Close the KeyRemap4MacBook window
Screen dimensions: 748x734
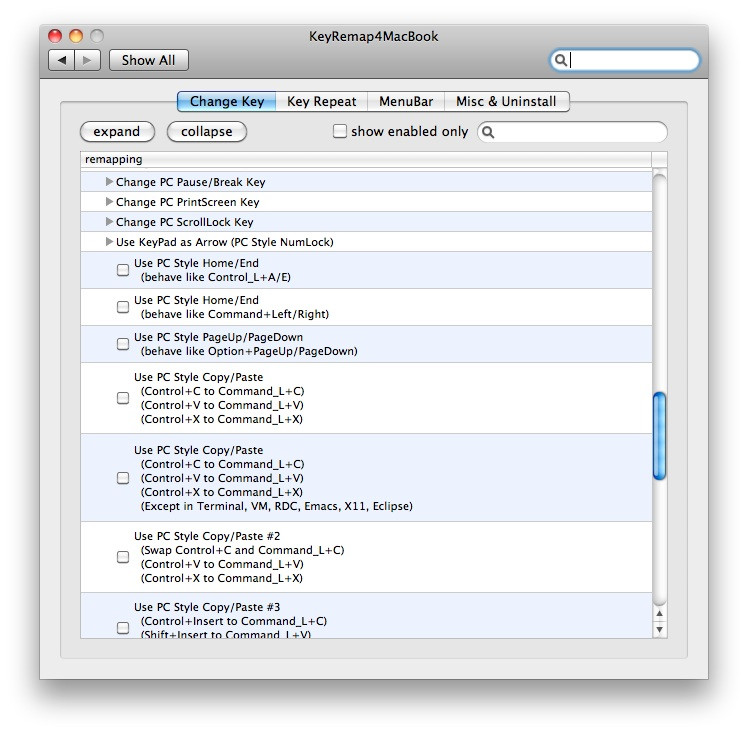[55, 36]
